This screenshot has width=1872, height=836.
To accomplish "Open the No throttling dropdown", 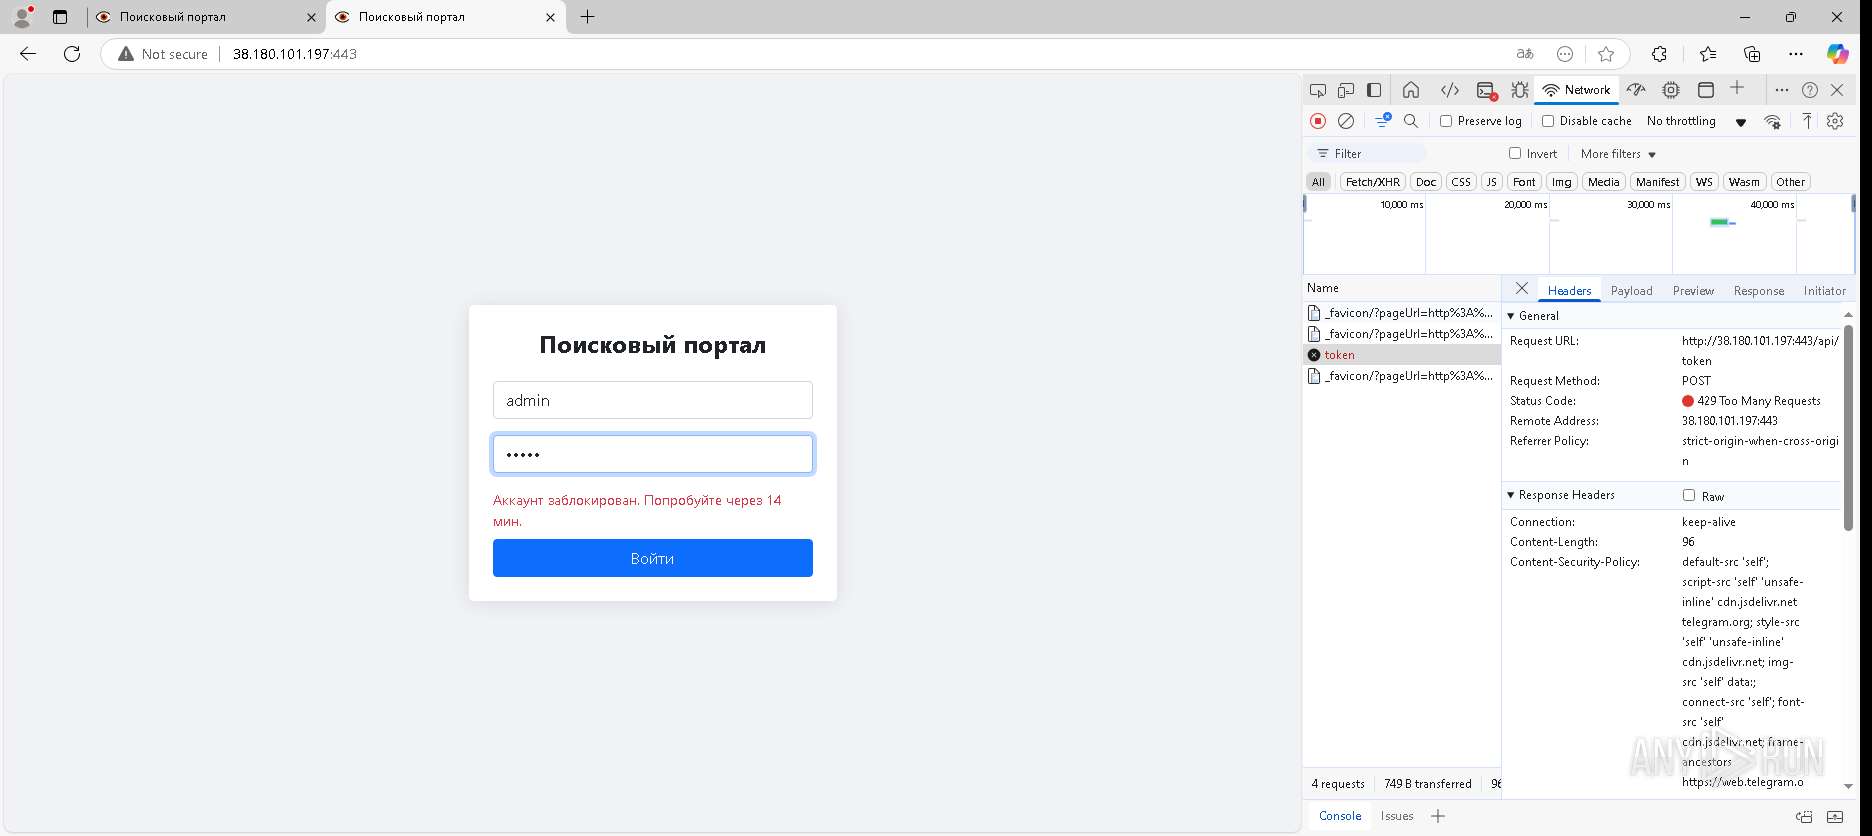I will (x=1697, y=121).
